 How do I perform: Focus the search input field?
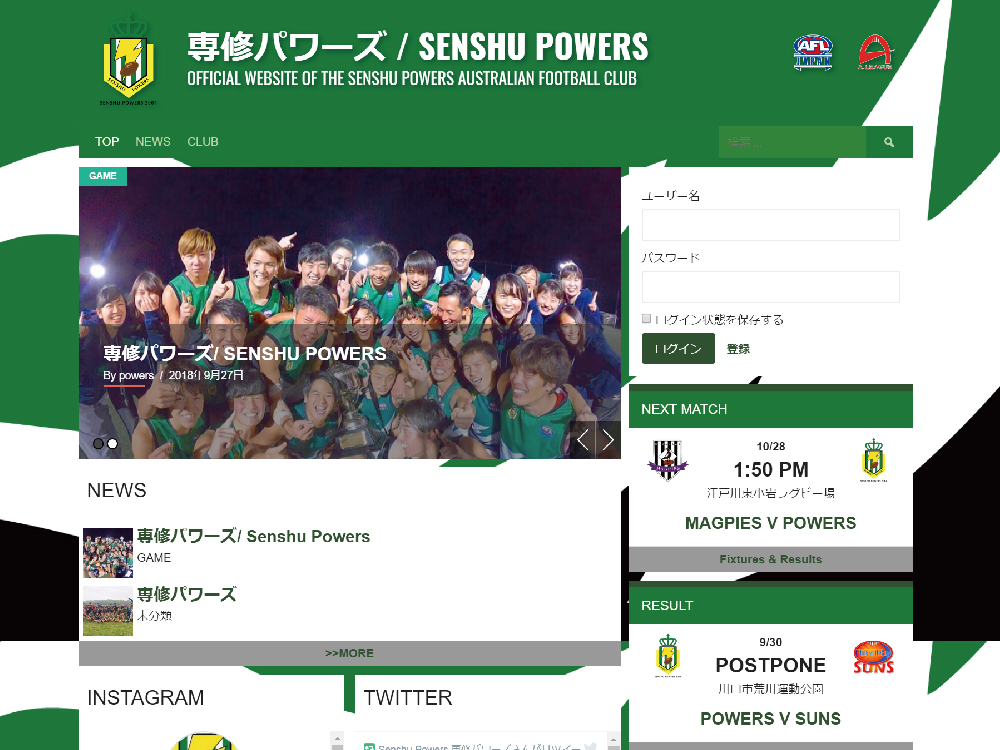(x=793, y=142)
